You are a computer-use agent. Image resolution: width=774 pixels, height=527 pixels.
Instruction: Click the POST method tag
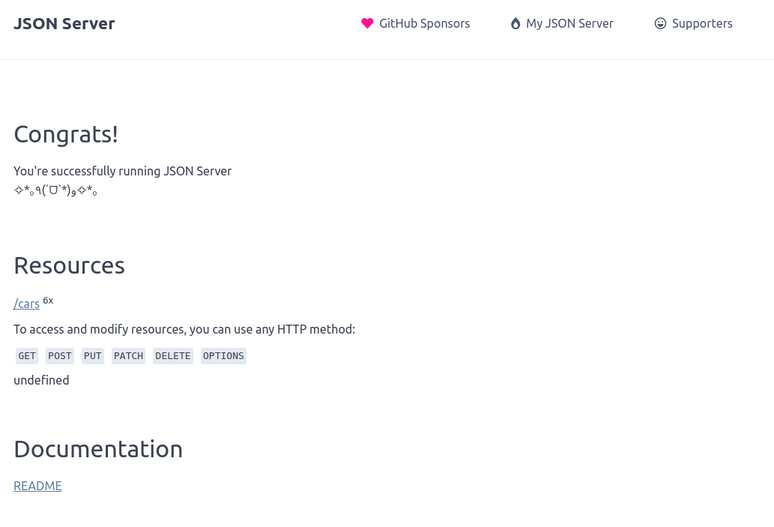pyautogui.click(x=60, y=356)
